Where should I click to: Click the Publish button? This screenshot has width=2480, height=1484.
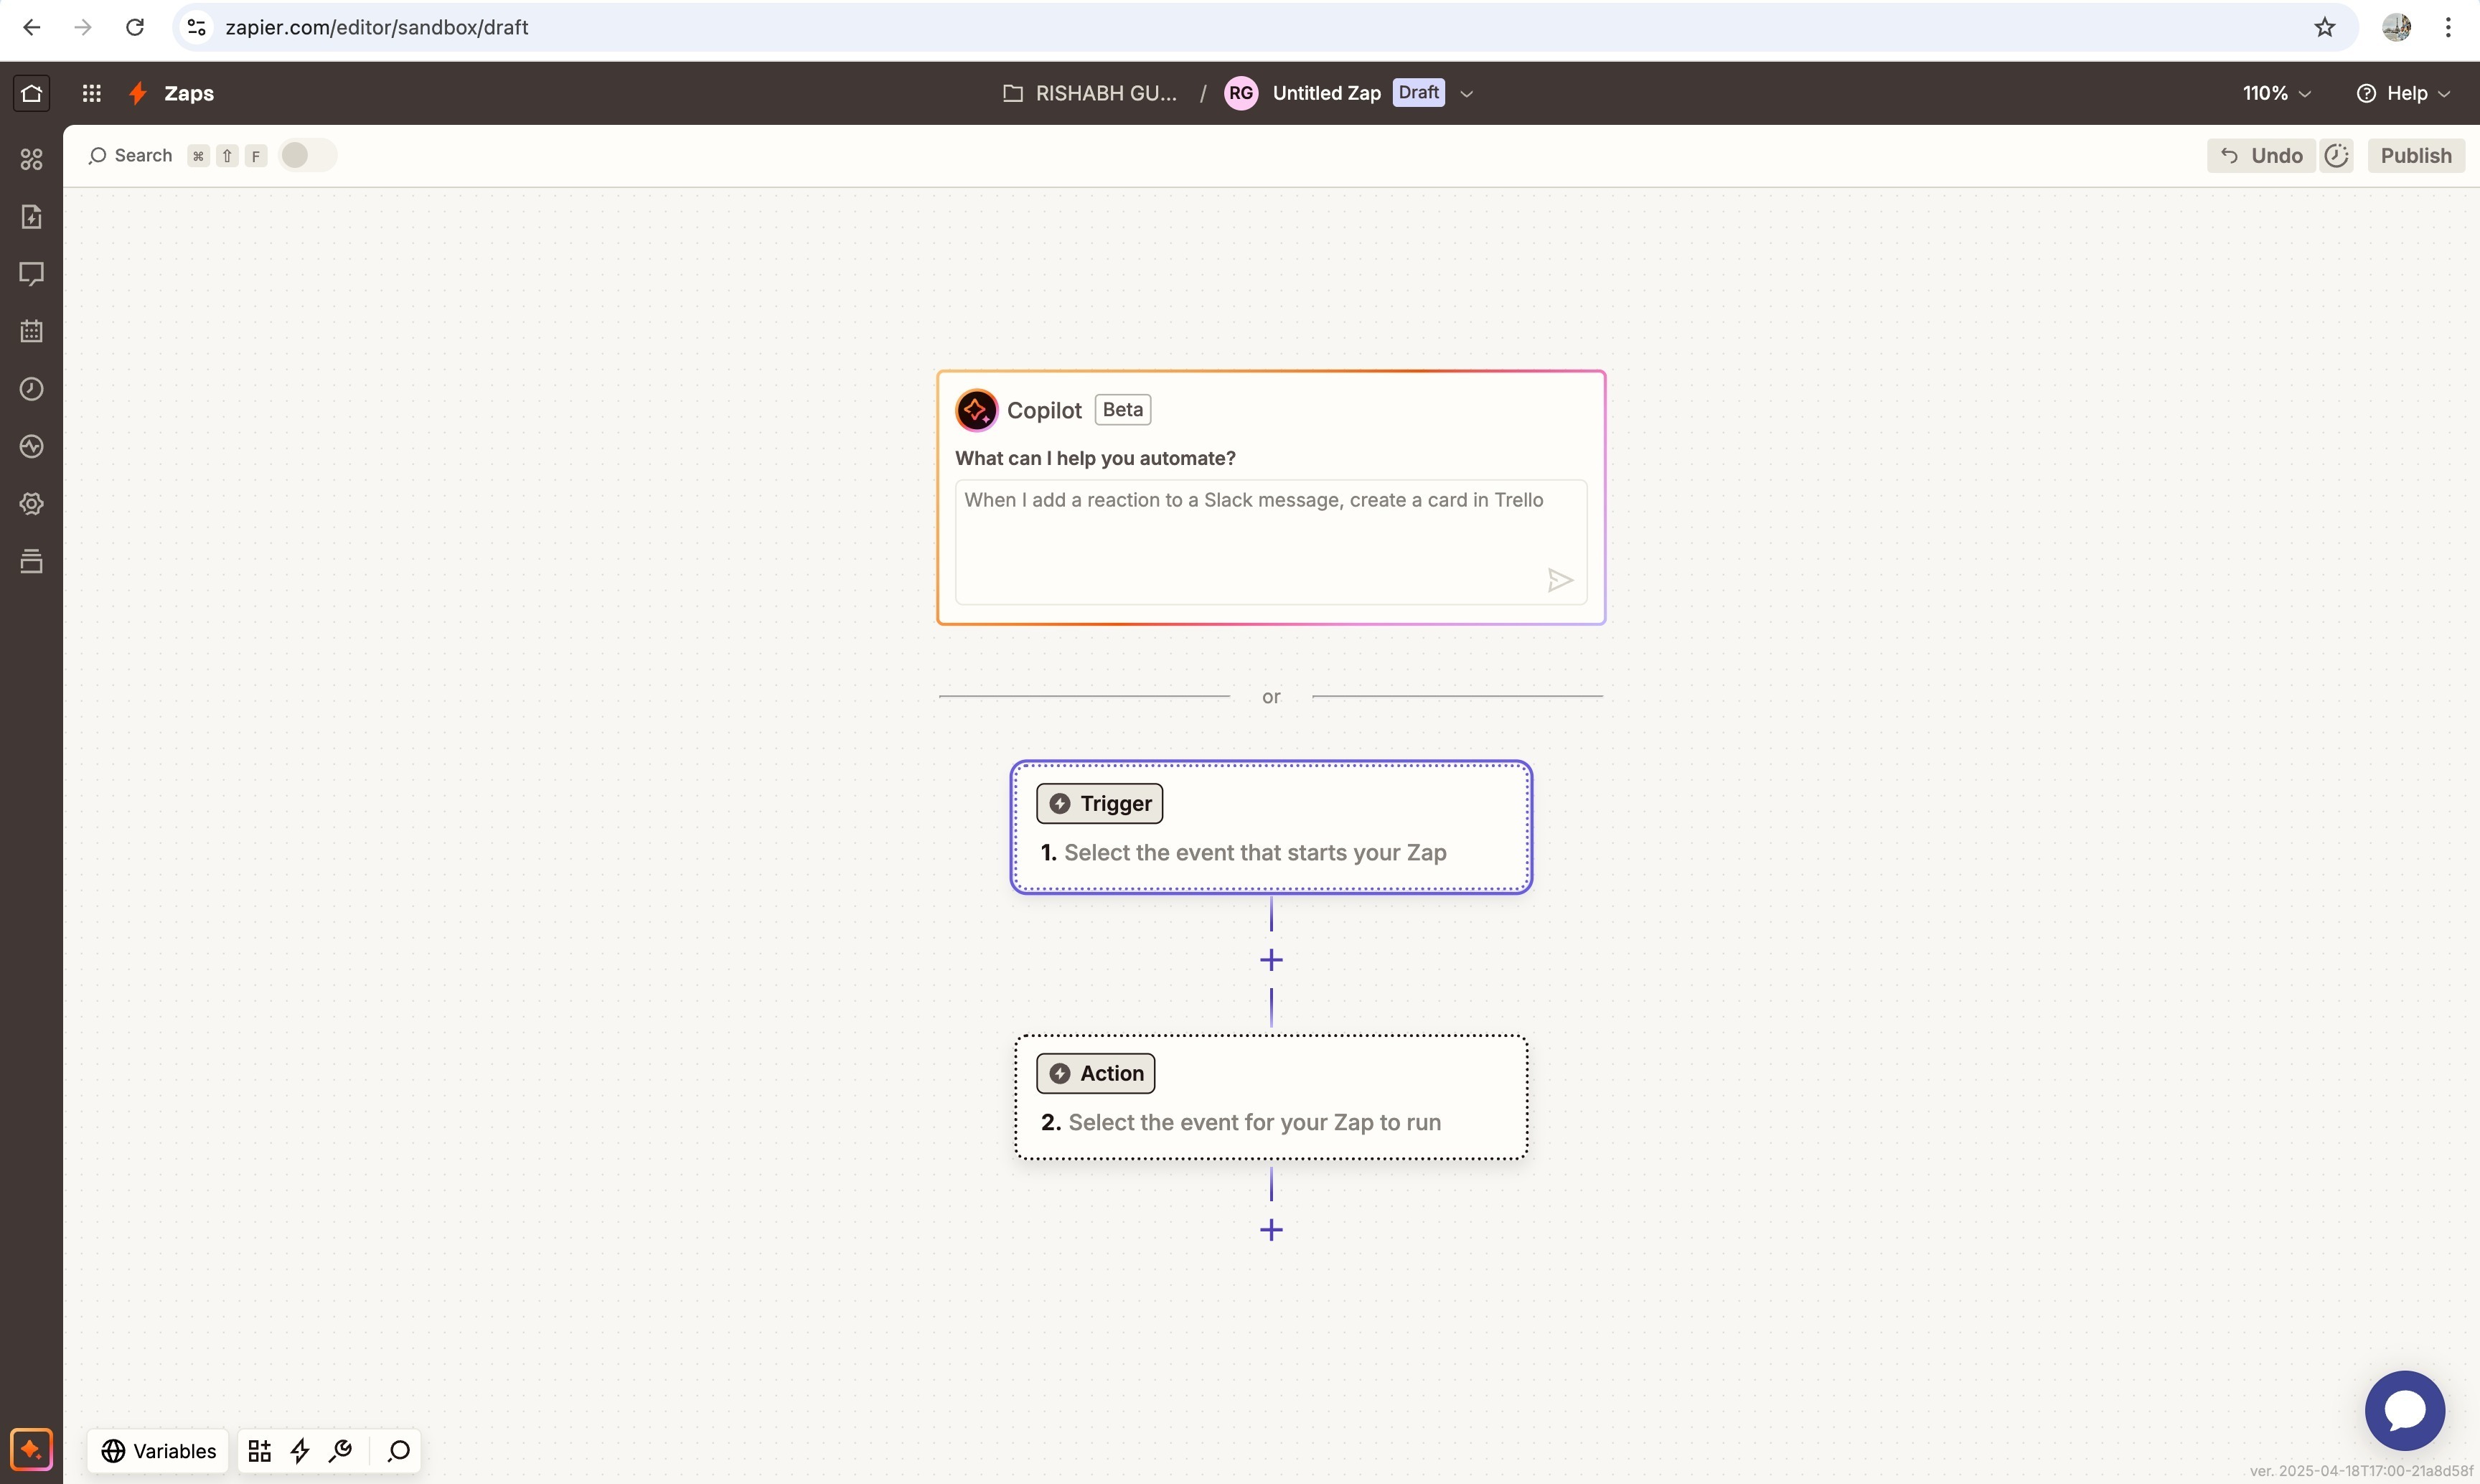(2415, 155)
